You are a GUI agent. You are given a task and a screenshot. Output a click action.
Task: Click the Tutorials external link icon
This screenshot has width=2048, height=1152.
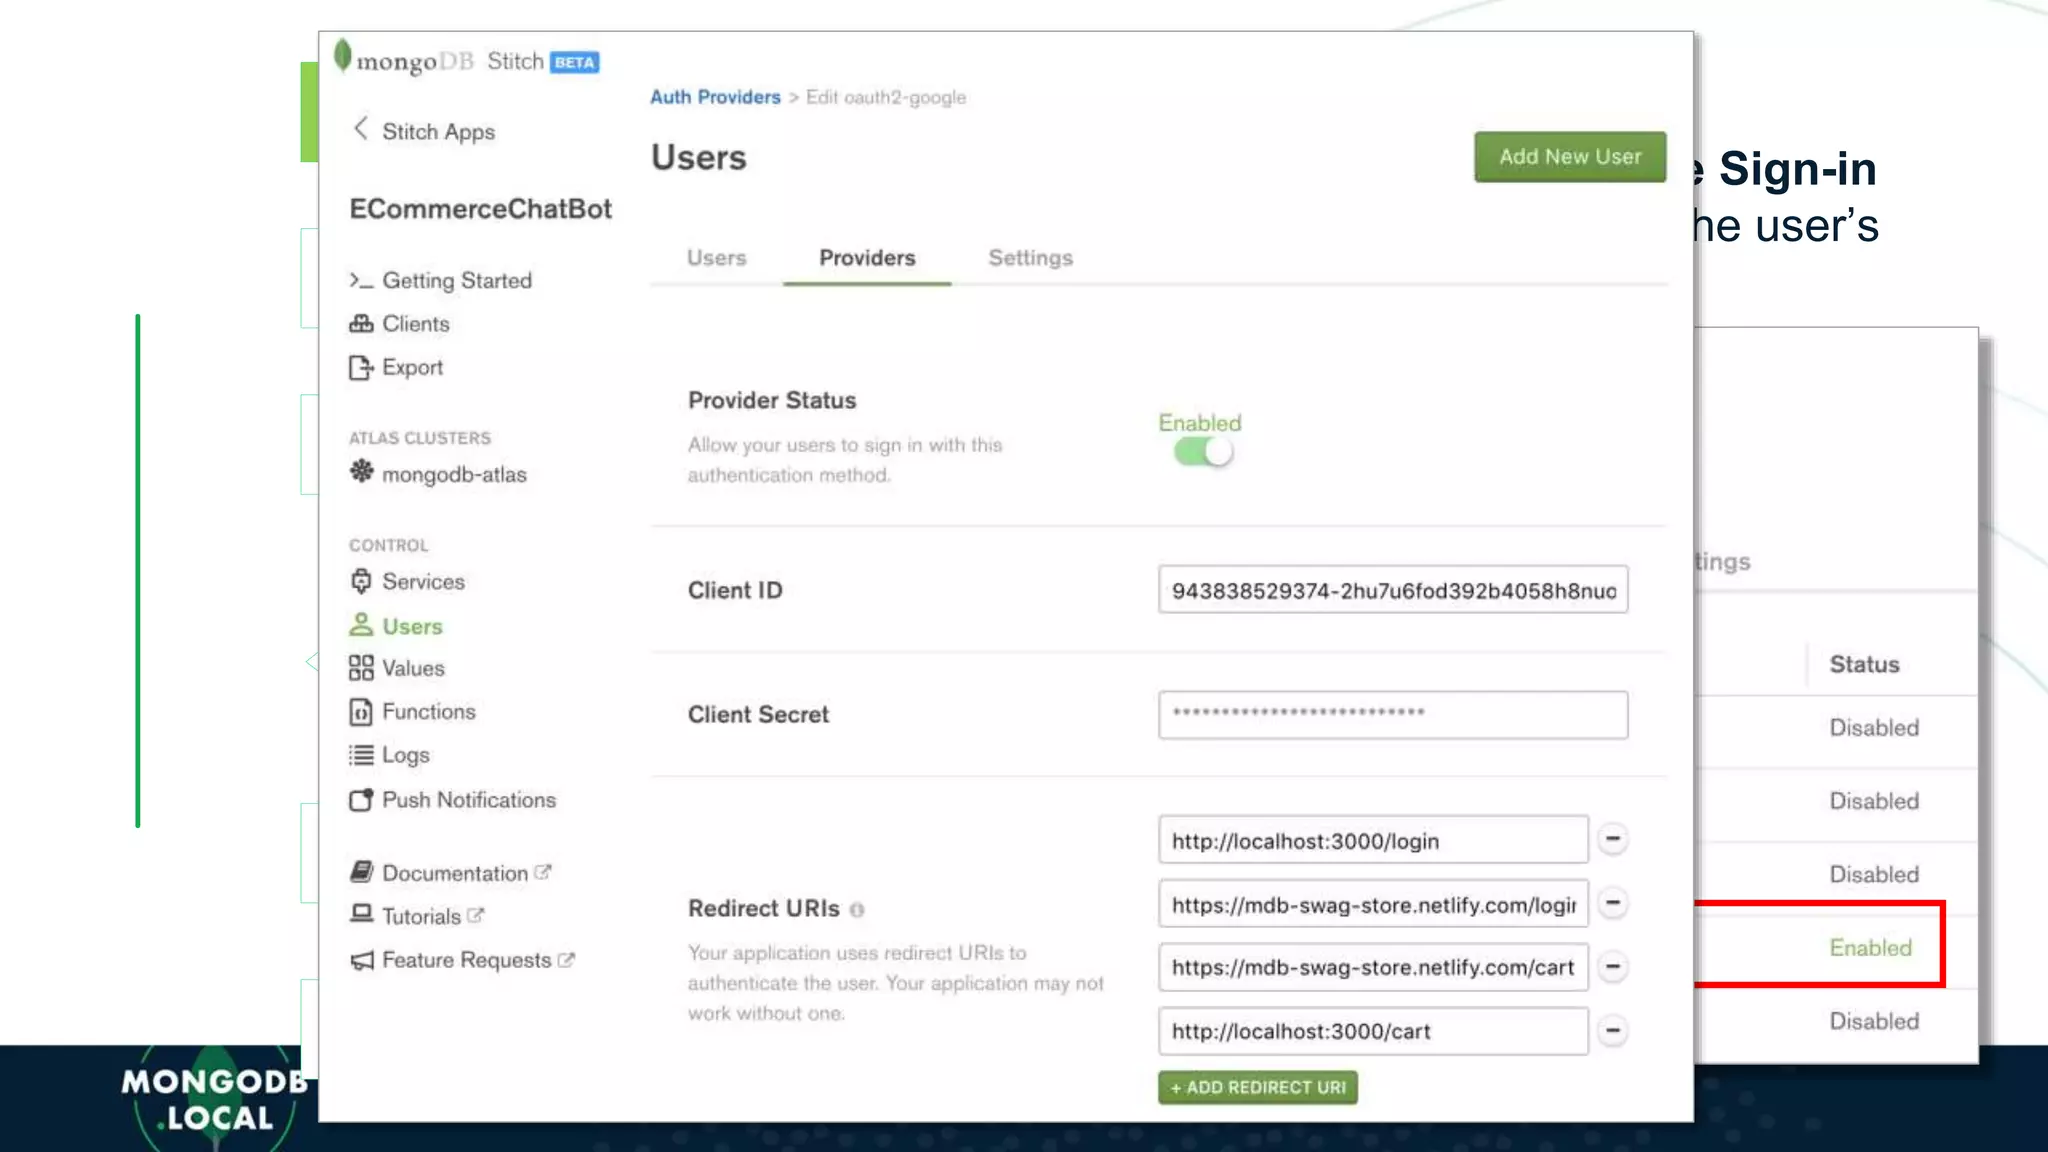[476, 915]
